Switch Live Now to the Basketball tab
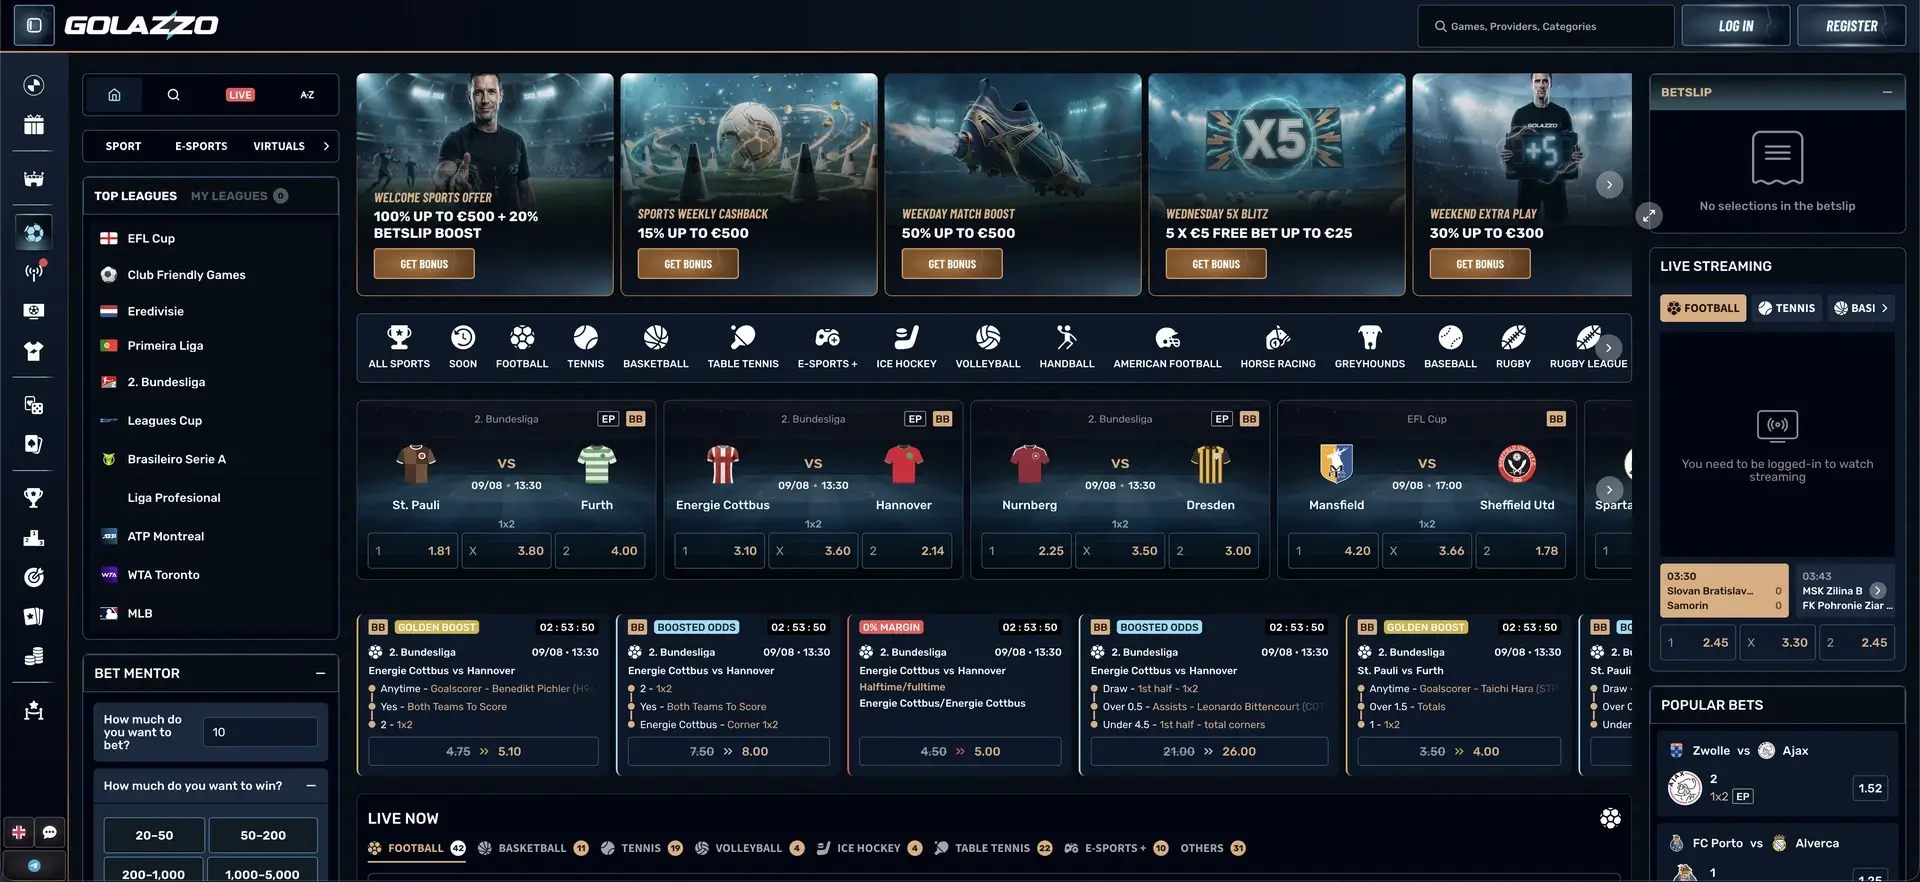The image size is (1920, 882). [533, 849]
